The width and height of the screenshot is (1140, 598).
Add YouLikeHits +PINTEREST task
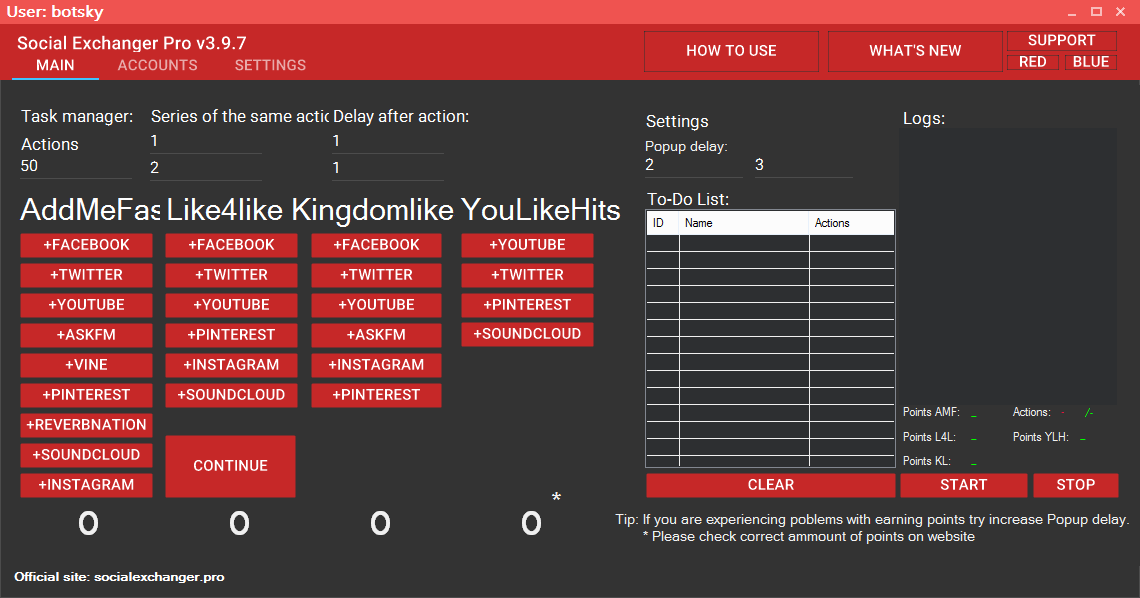527,305
